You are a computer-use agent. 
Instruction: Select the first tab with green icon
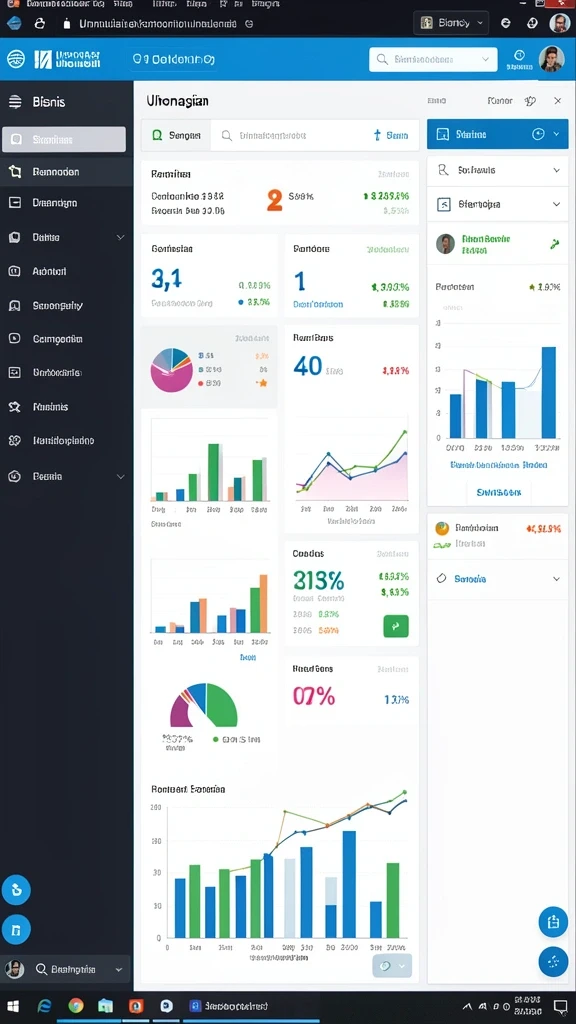176,135
